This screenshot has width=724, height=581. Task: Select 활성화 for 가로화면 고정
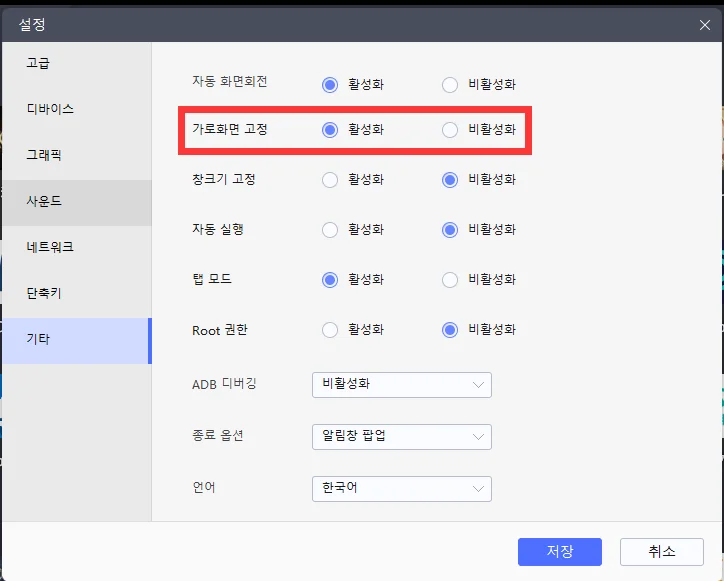(x=330, y=130)
